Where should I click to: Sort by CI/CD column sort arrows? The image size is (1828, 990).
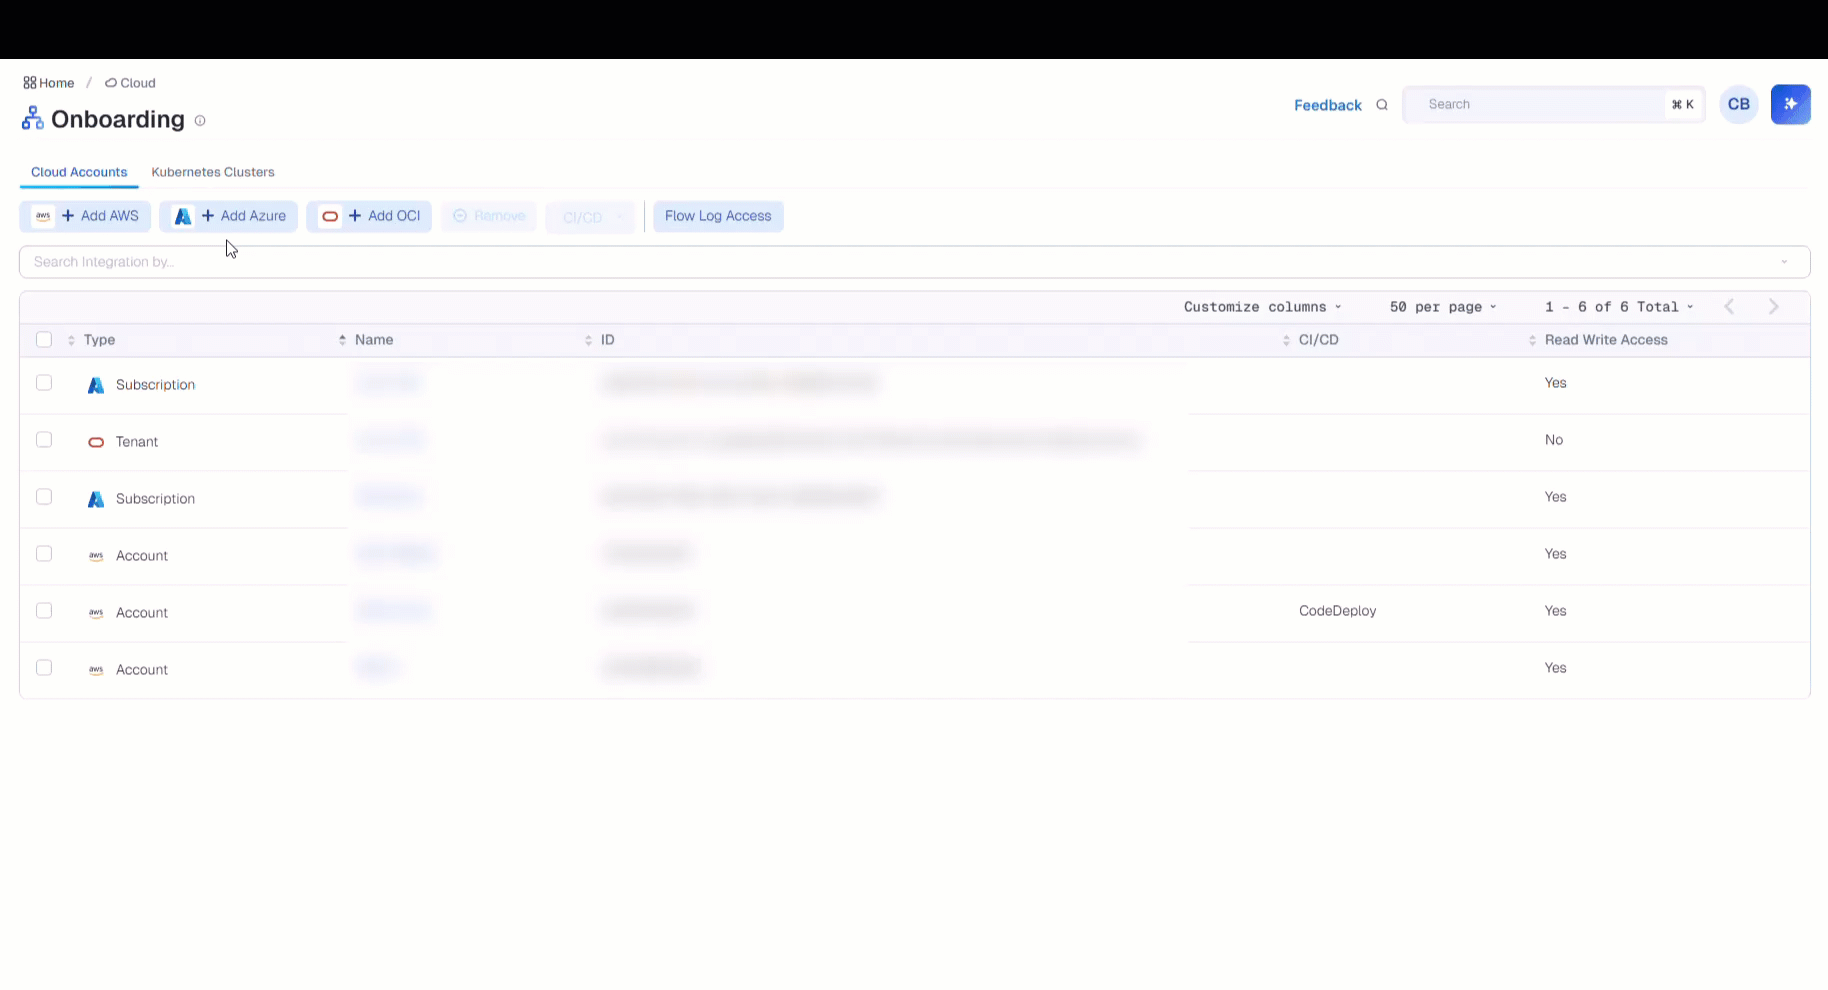(1286, 341)
